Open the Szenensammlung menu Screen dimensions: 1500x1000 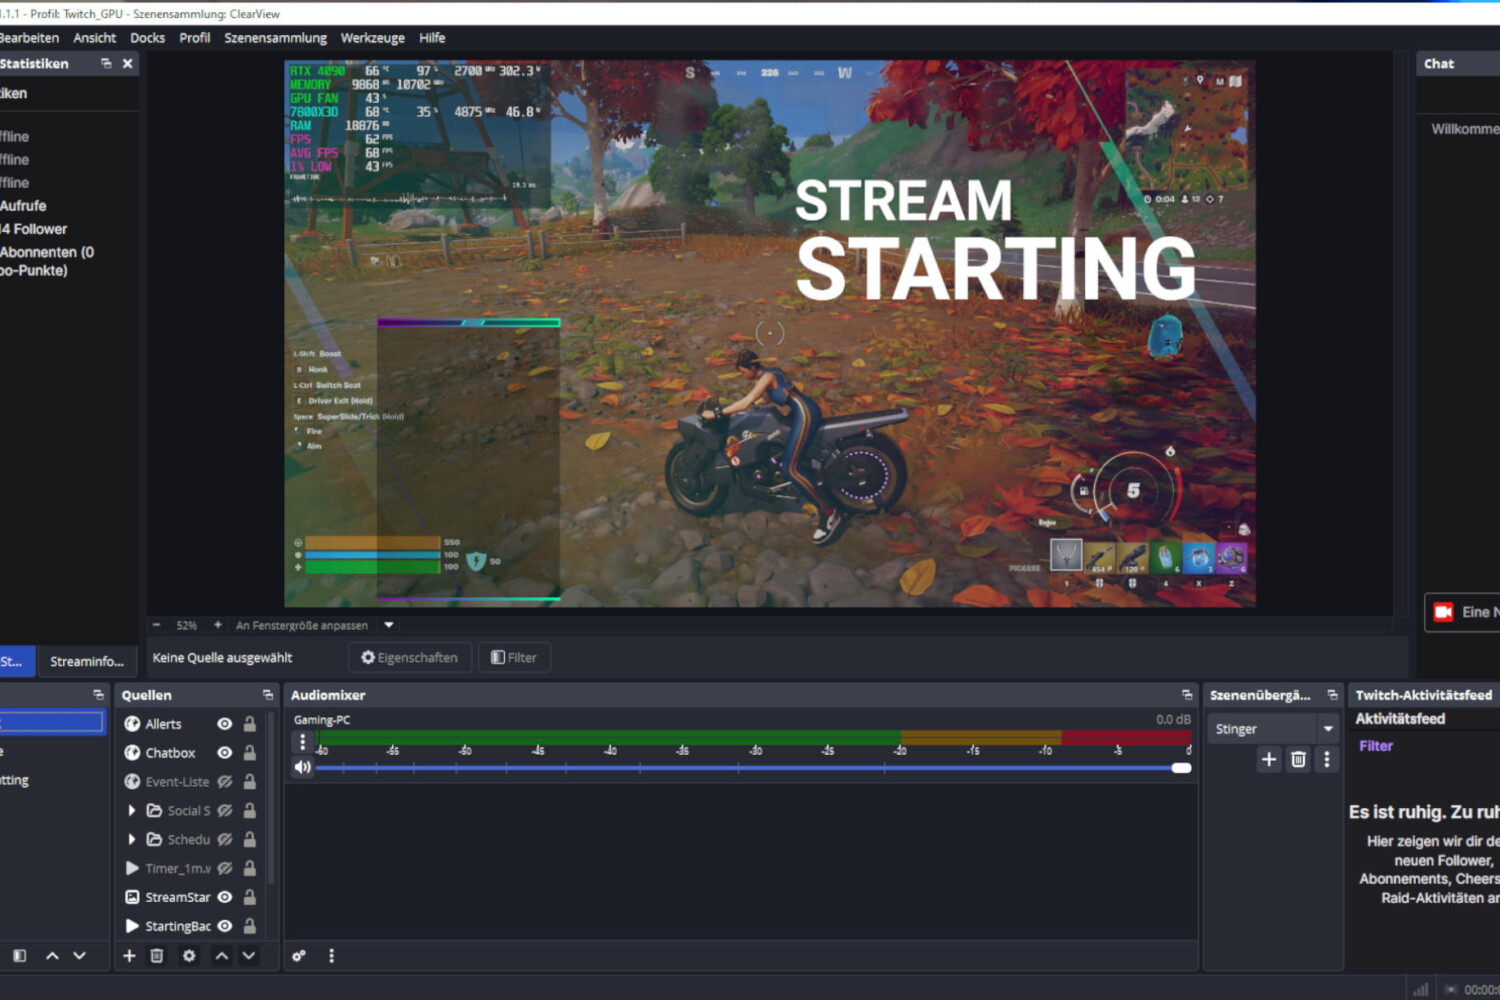click(x=275, y=38)
